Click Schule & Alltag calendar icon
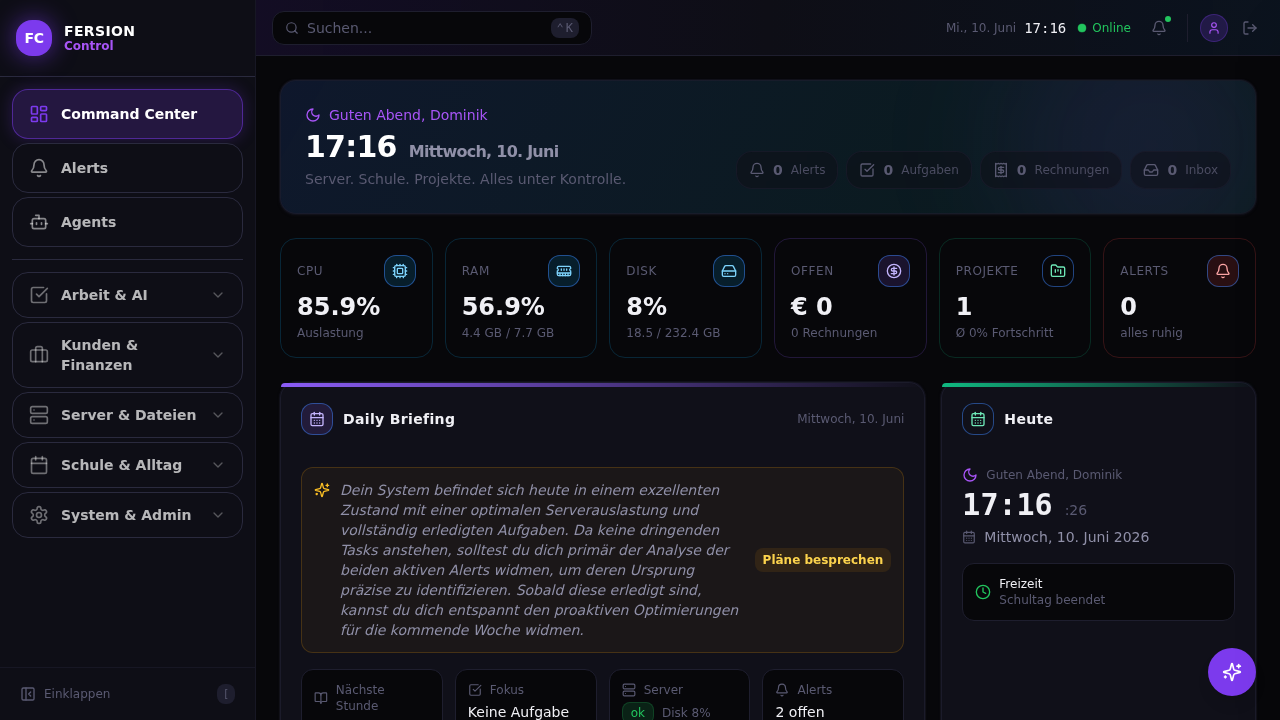Image resolution: width=1280 pixels, height=720 pixels. (39, 465)
